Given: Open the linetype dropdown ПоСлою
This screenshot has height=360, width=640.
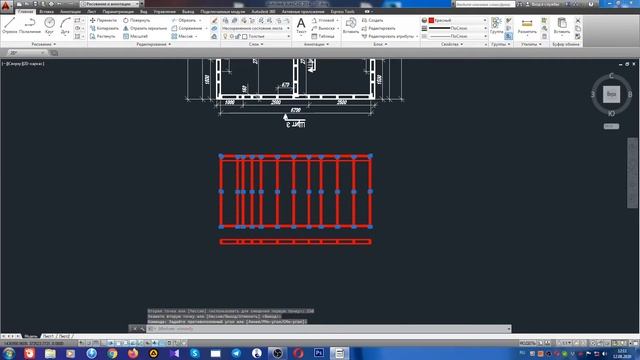Looking at the screenshot, I should click(x=458, y=36).
